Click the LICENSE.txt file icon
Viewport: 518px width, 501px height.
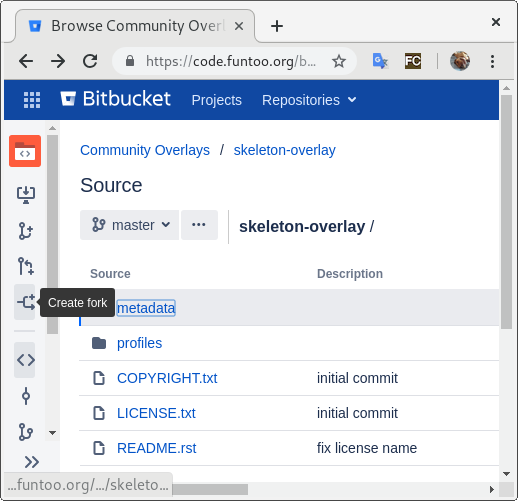tap(99, 413)
